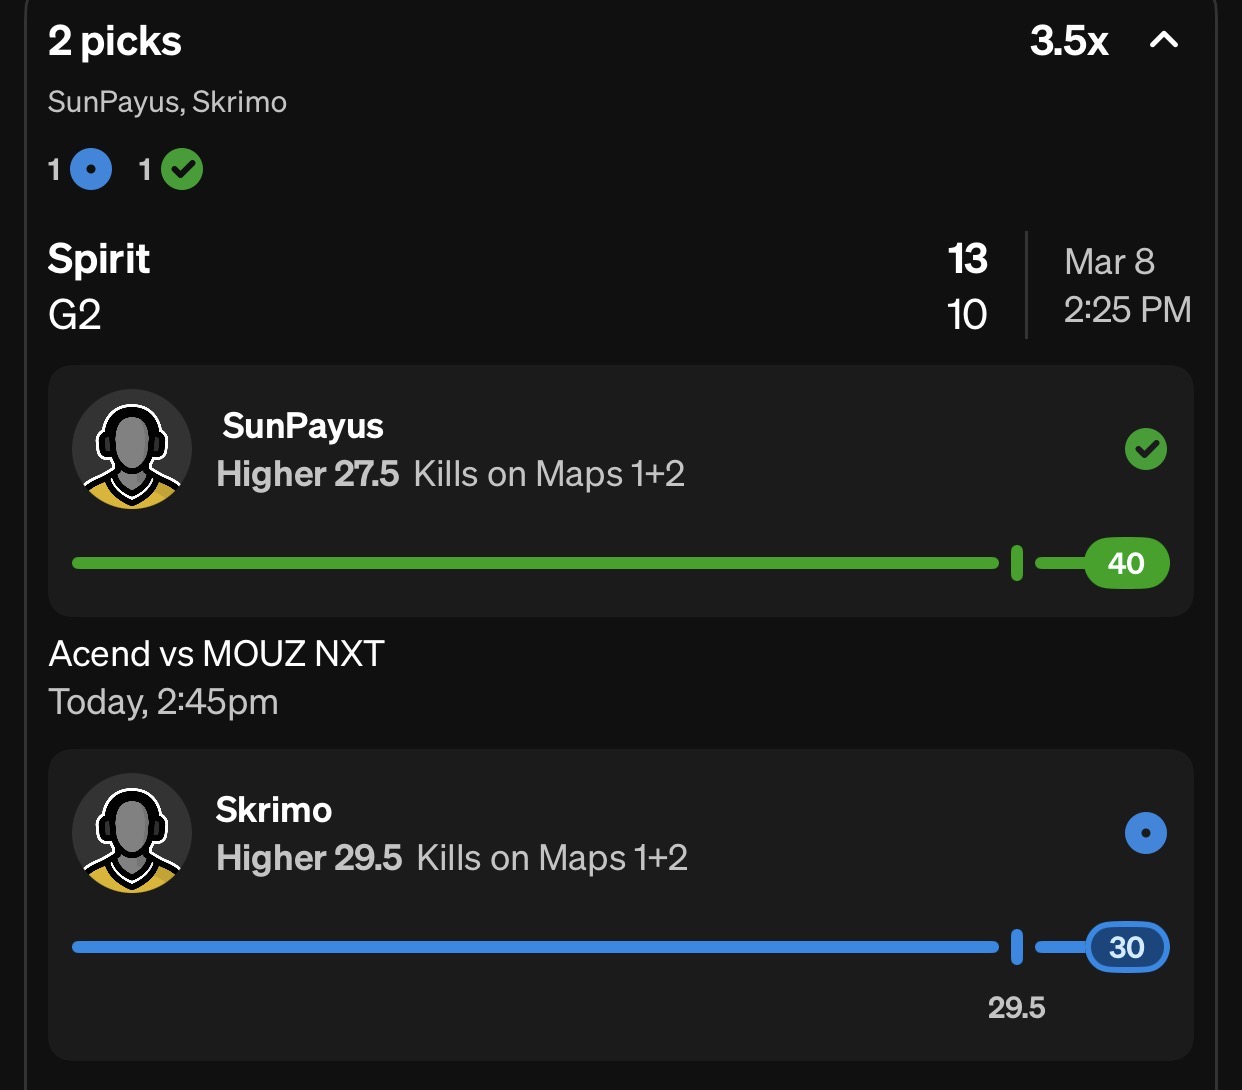Click the 3.5x payout multiplier
Viewport: 1242px width, 1090px height.
tap(1069, 41)
